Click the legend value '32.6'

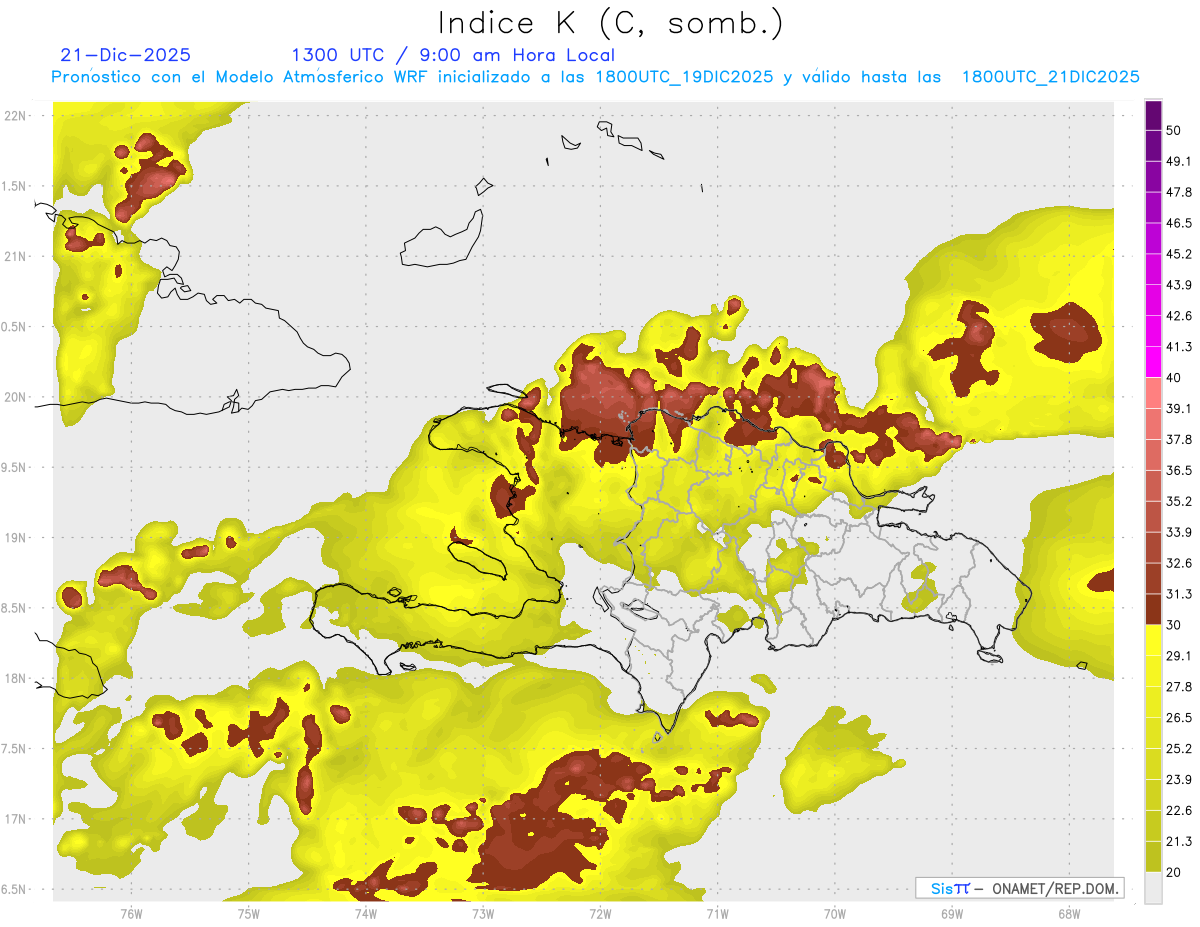[1179, 563]
